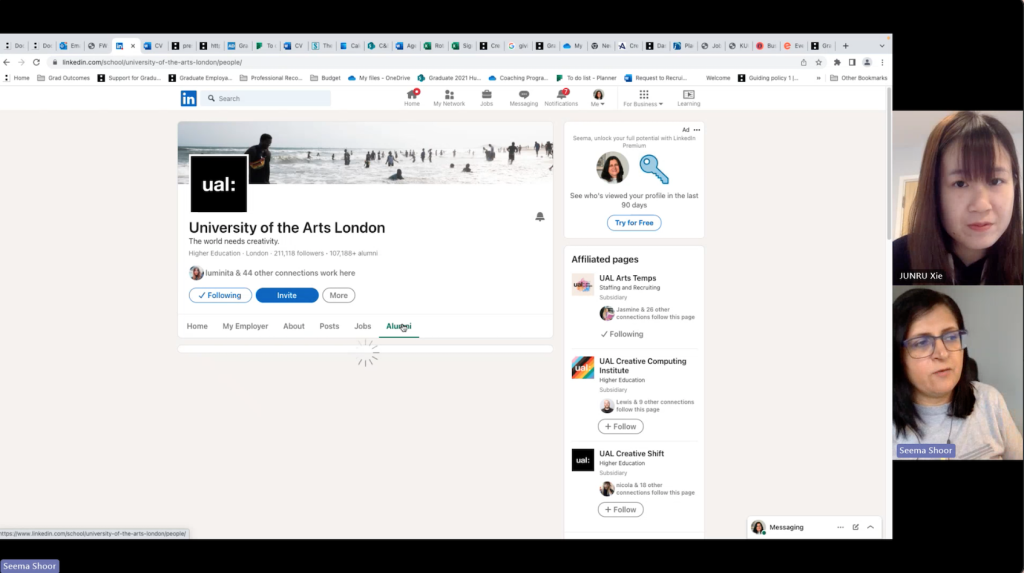Switch to the About tab
The height and width of the screenshot is (573, 1024).
click(x=294, y=326)
